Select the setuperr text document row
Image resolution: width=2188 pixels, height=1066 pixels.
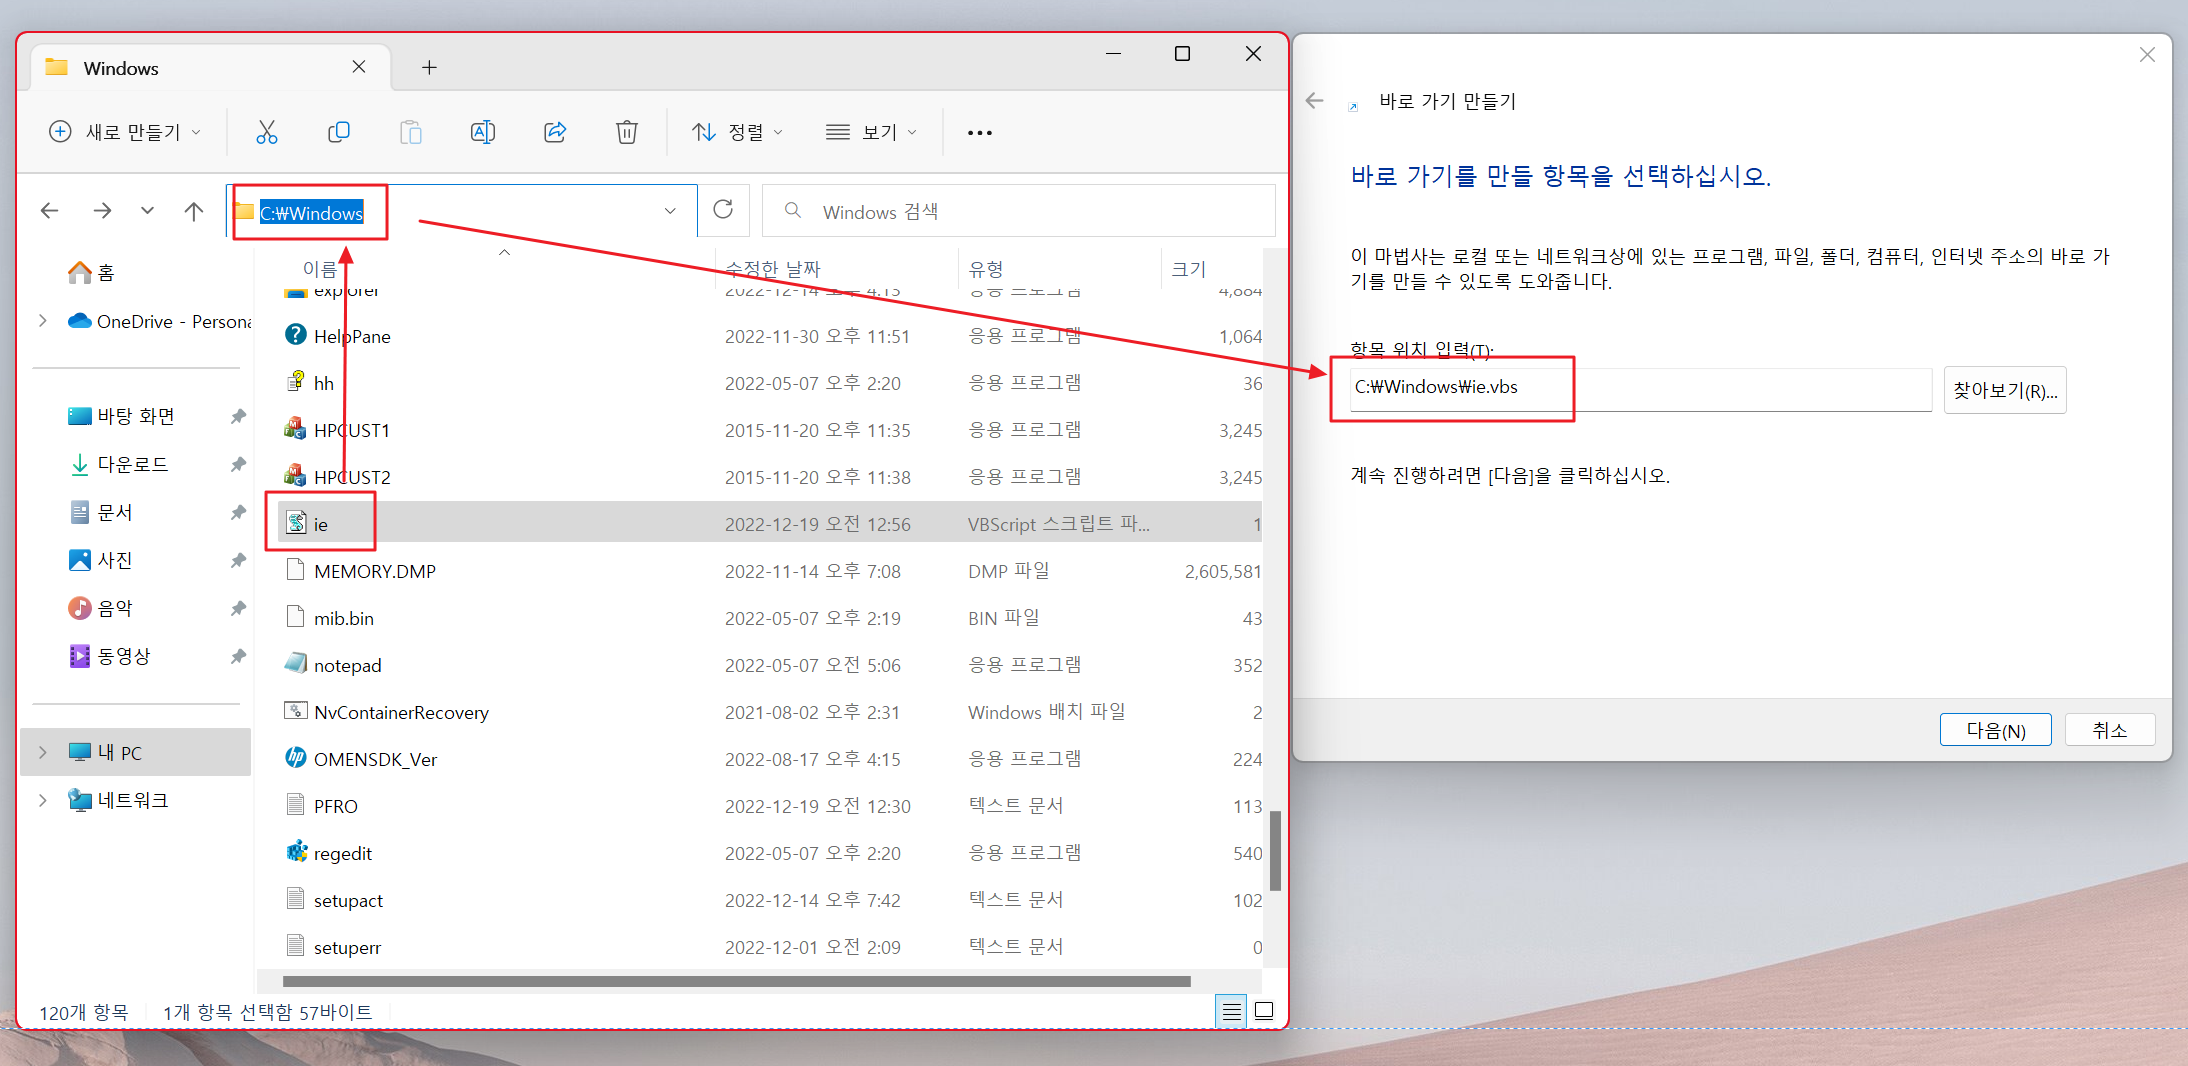tap(769, 947)
